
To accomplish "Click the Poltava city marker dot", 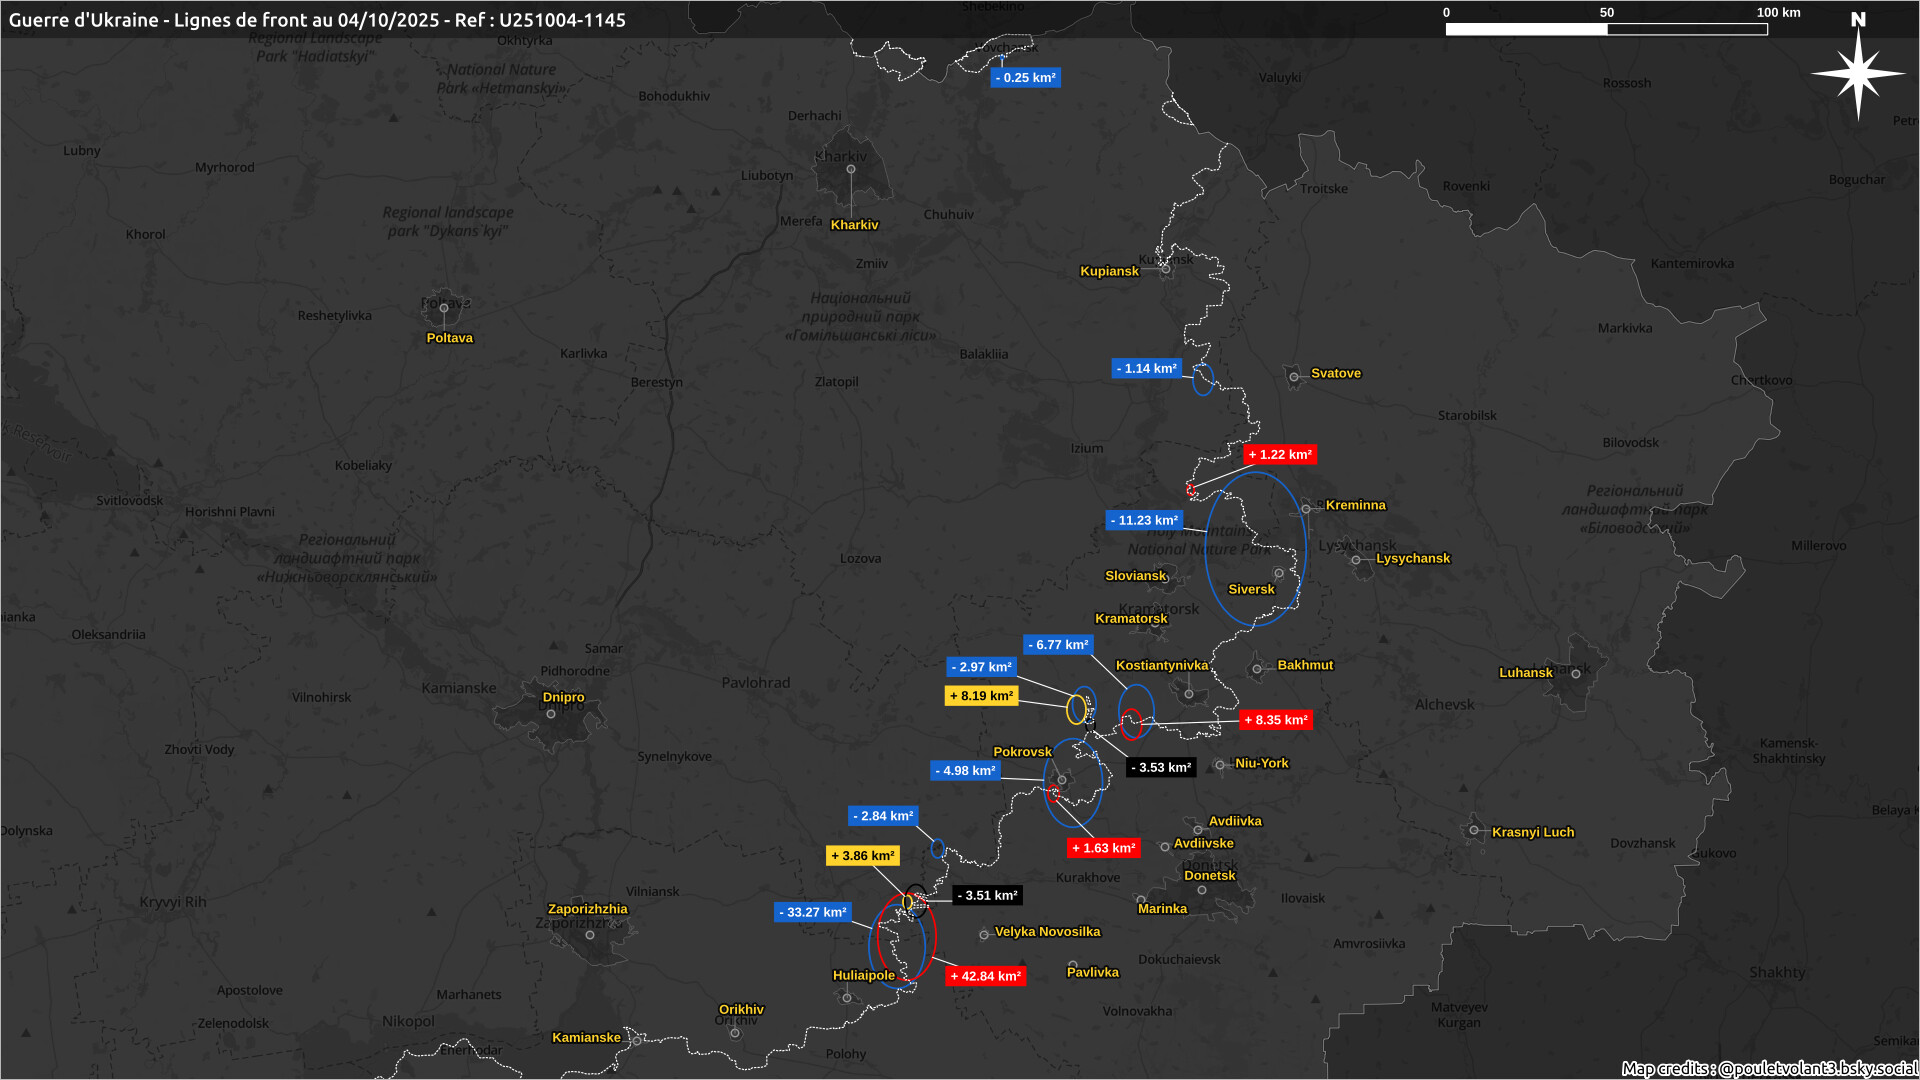I will [444, 308].
